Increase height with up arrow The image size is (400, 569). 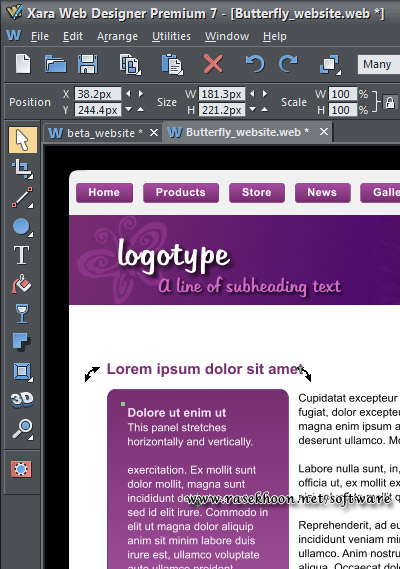pyautogui.click(x=265, y=109)
